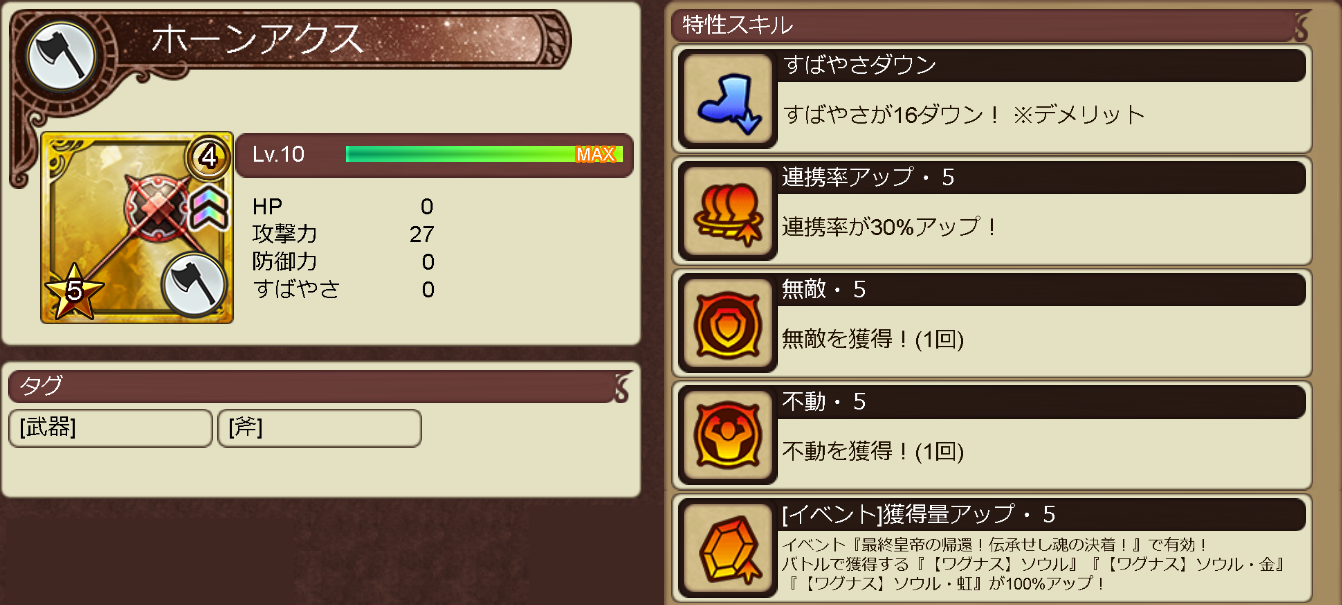This screenshot has width=1342, height=605.
Task: Click the 不動 skill icon
Action: (728, 435)
